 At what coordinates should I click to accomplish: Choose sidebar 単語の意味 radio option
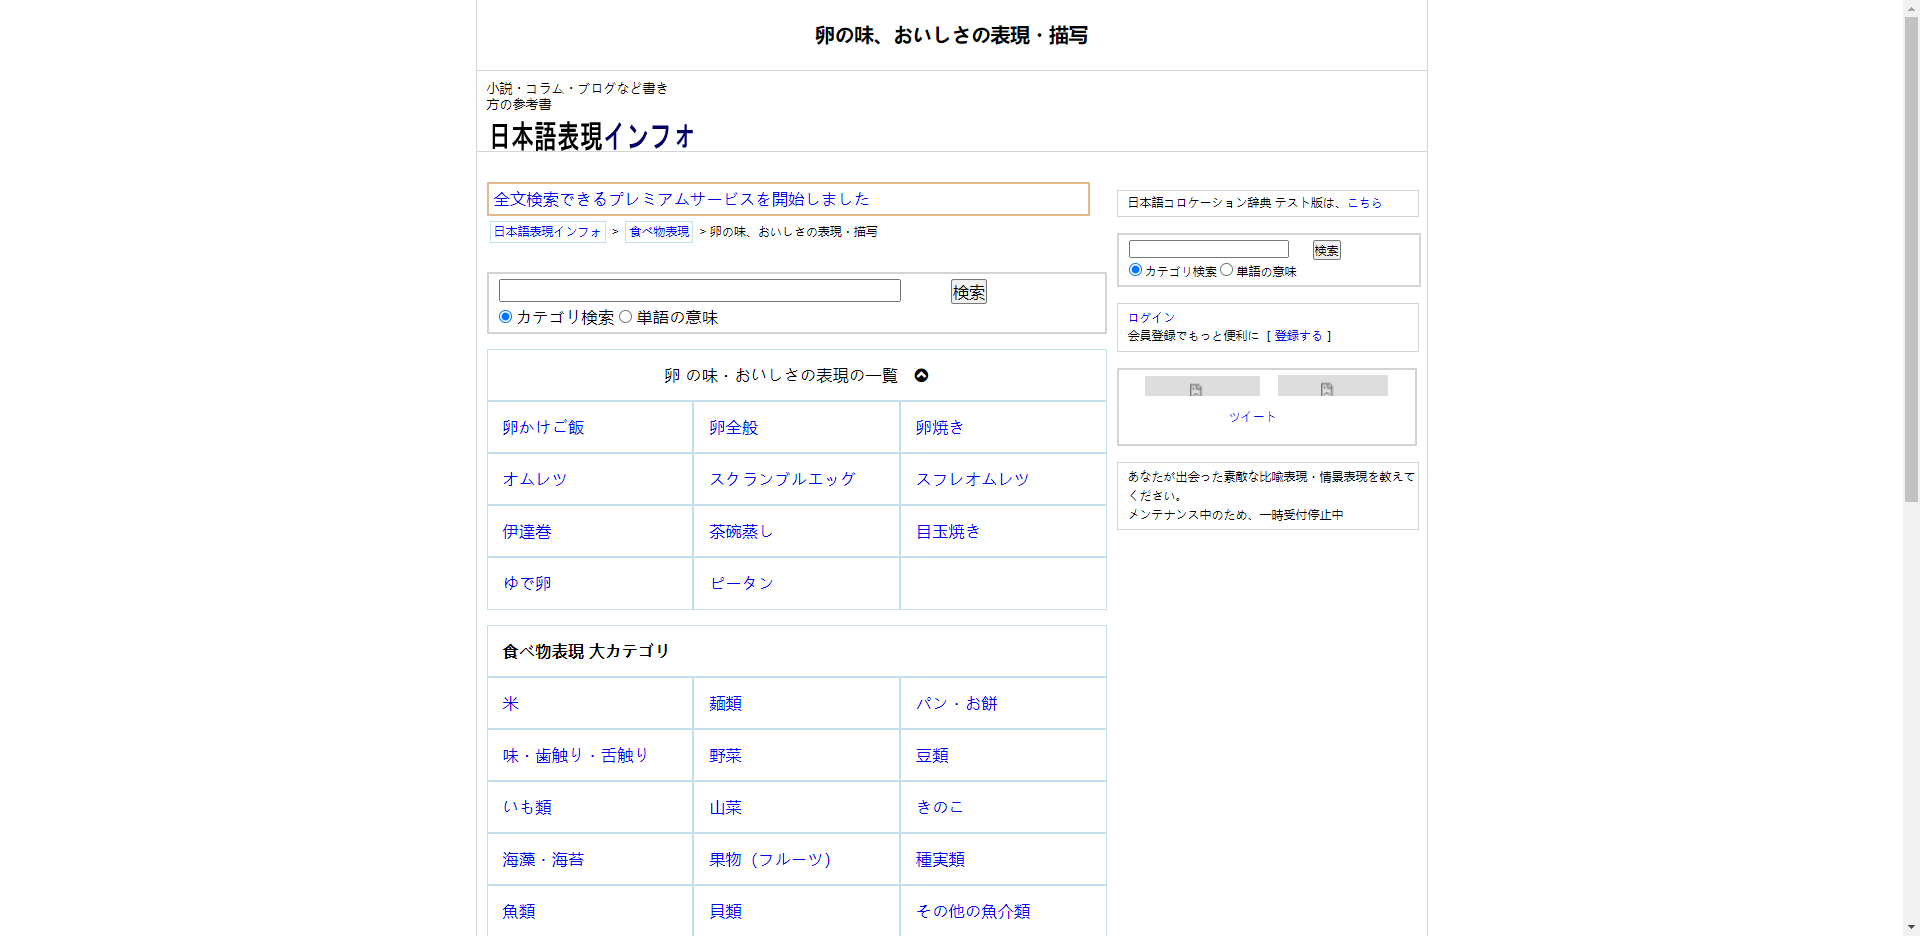click(x=1226, y=270)
